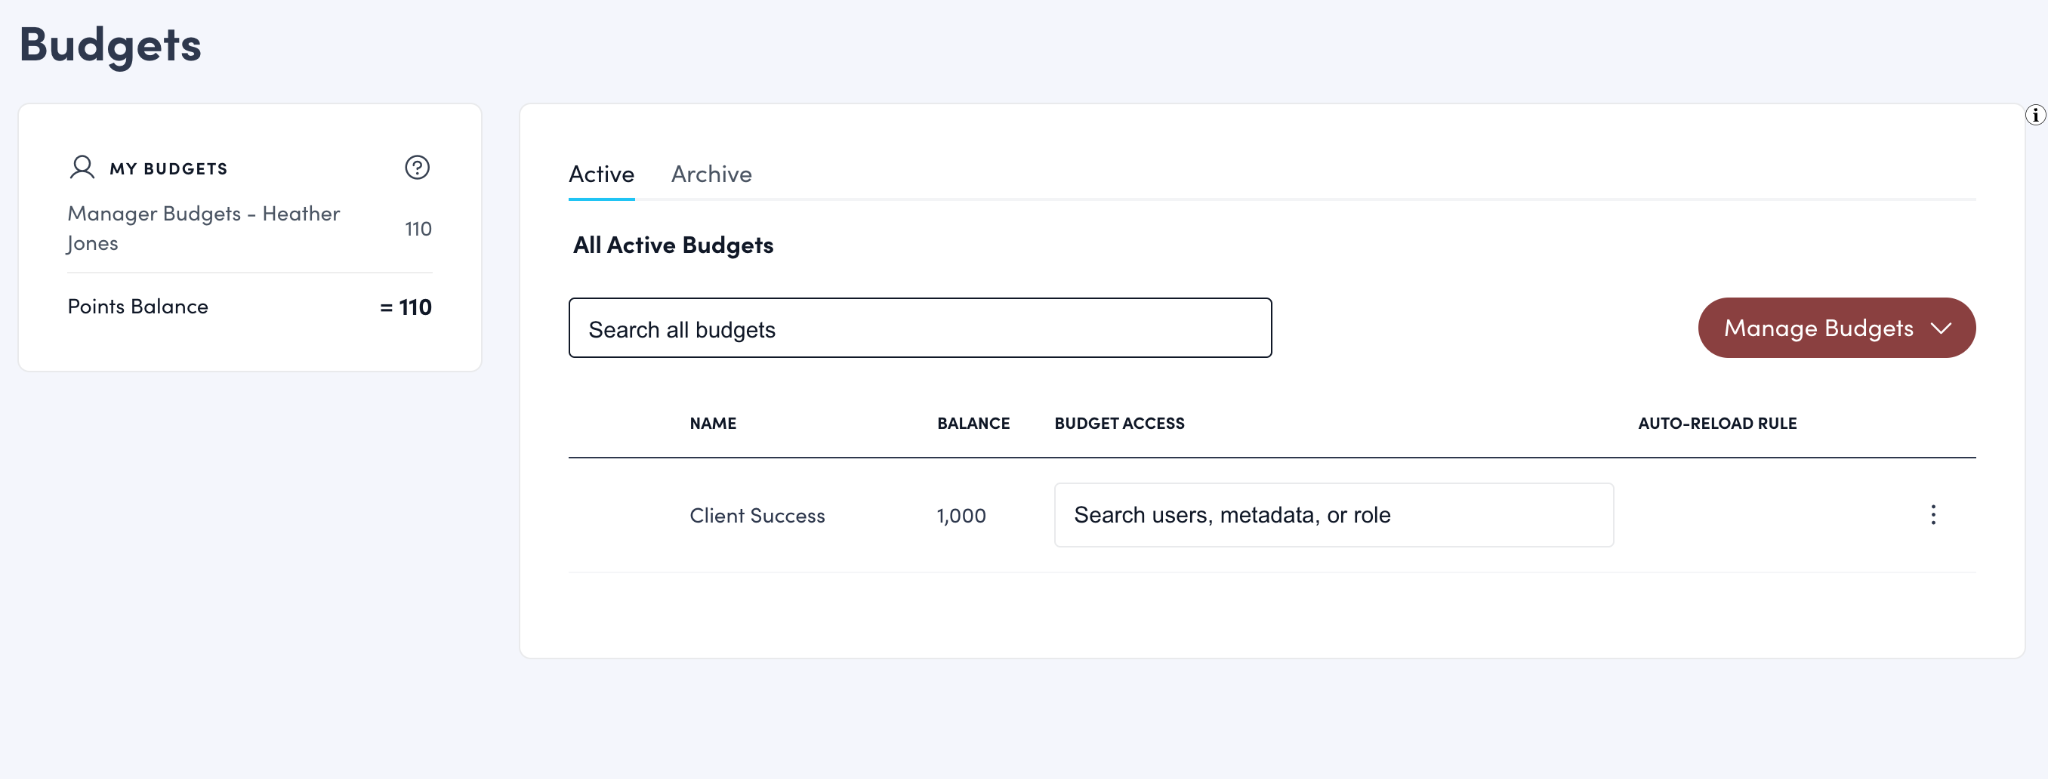
Task: Click the Budgets page title
Action: click(111, 45)
